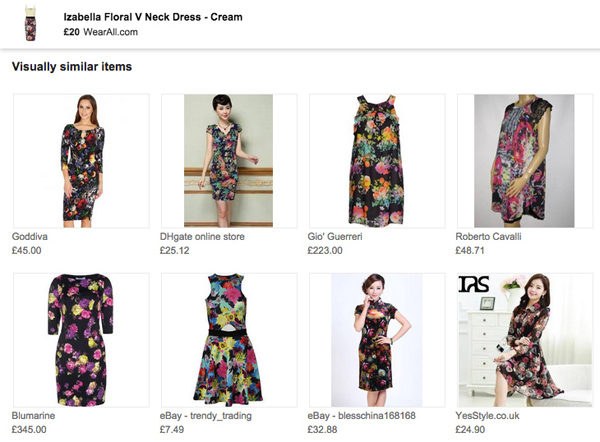The image size is (600, 442).
Task: Open the eBay blesschina168168 dress image
Action: (x=377, y=339)
